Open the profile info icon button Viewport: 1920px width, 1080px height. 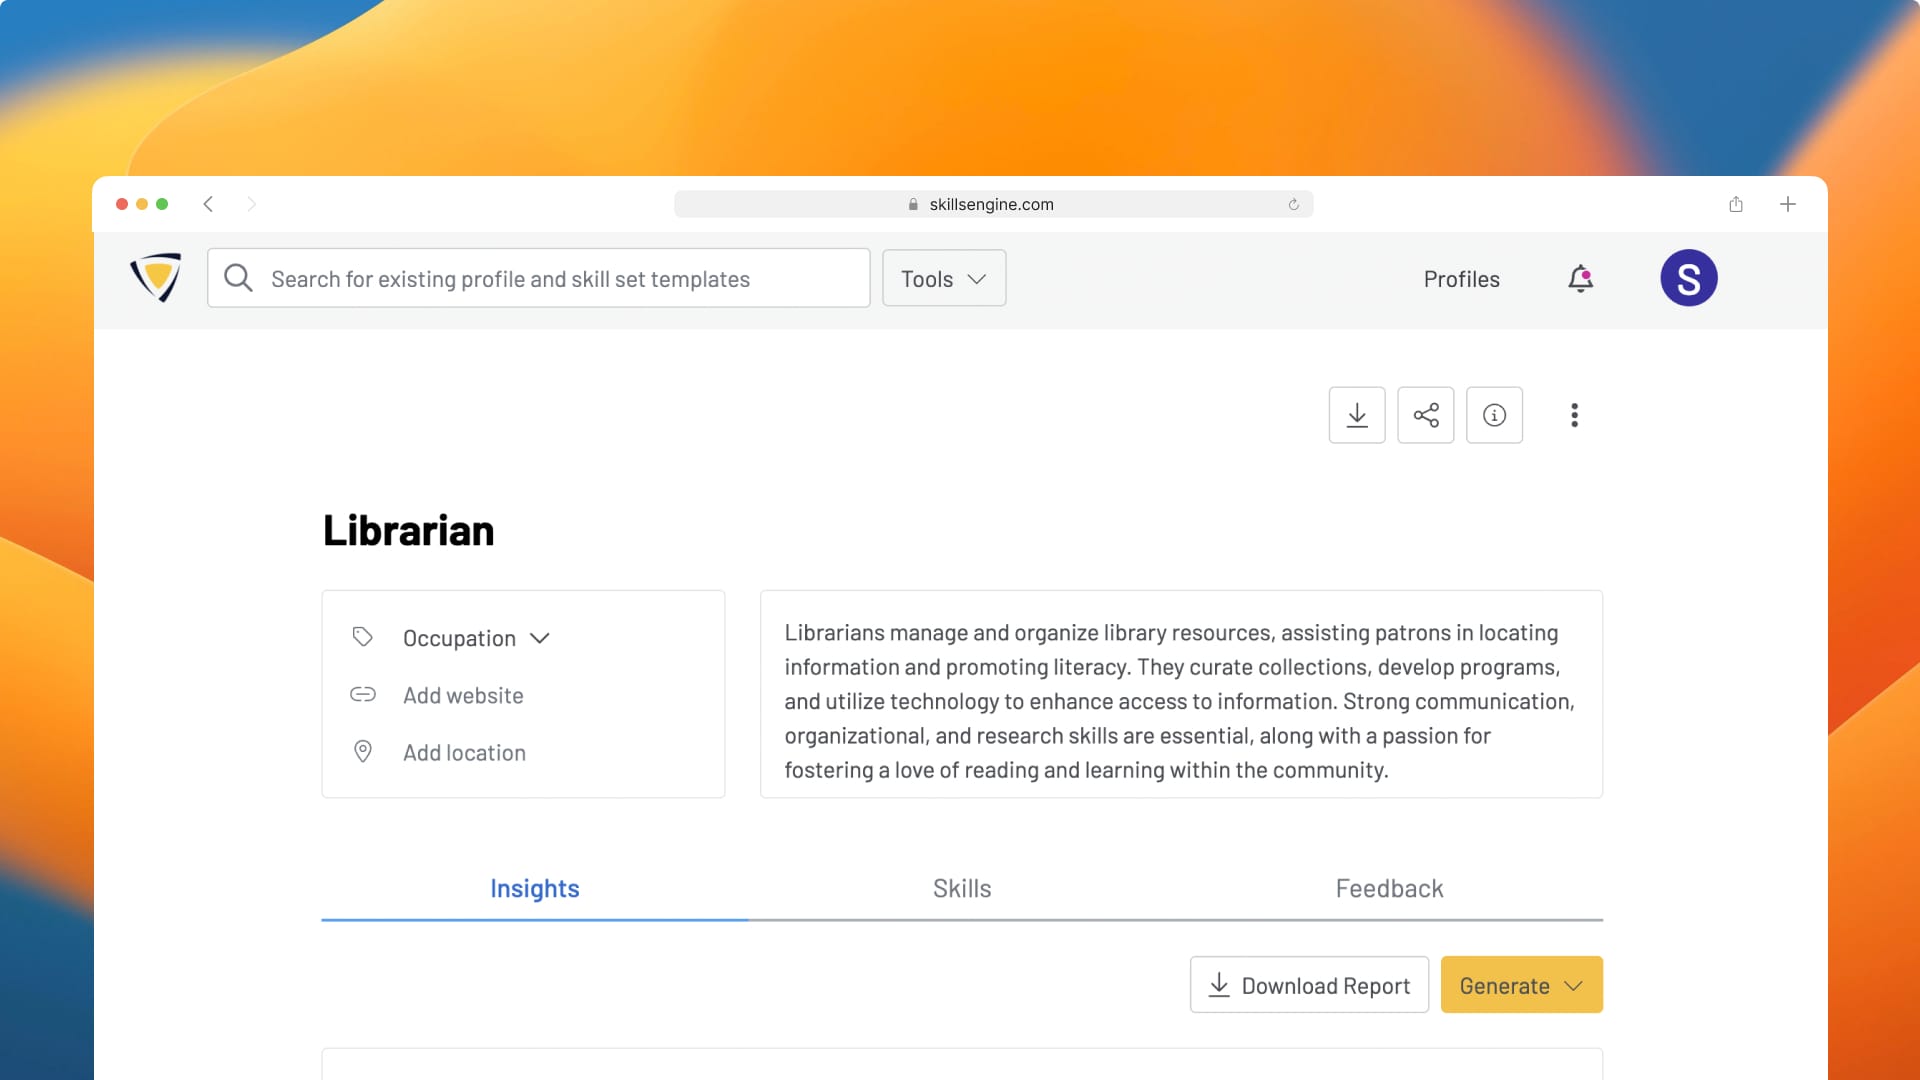[1495, 415]
